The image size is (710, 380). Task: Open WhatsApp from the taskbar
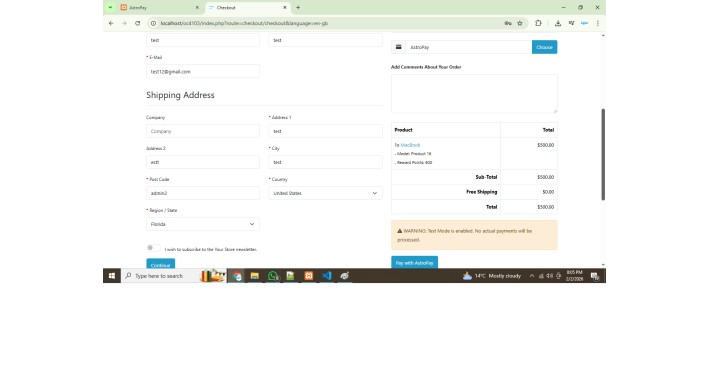273,276
